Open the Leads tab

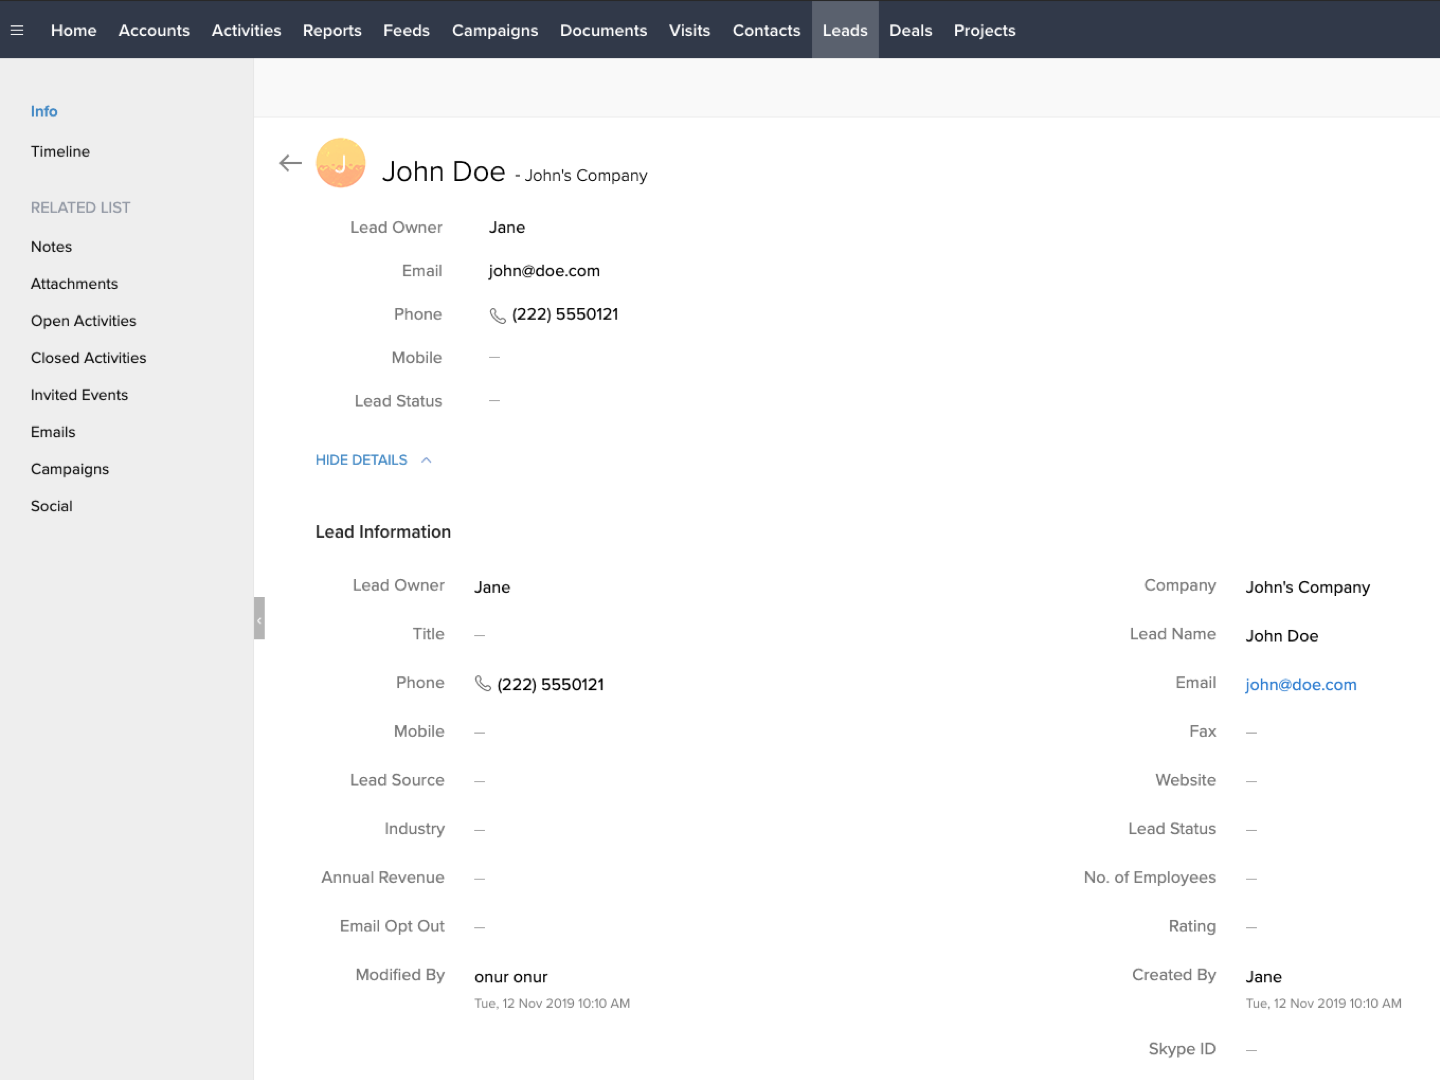845,30
